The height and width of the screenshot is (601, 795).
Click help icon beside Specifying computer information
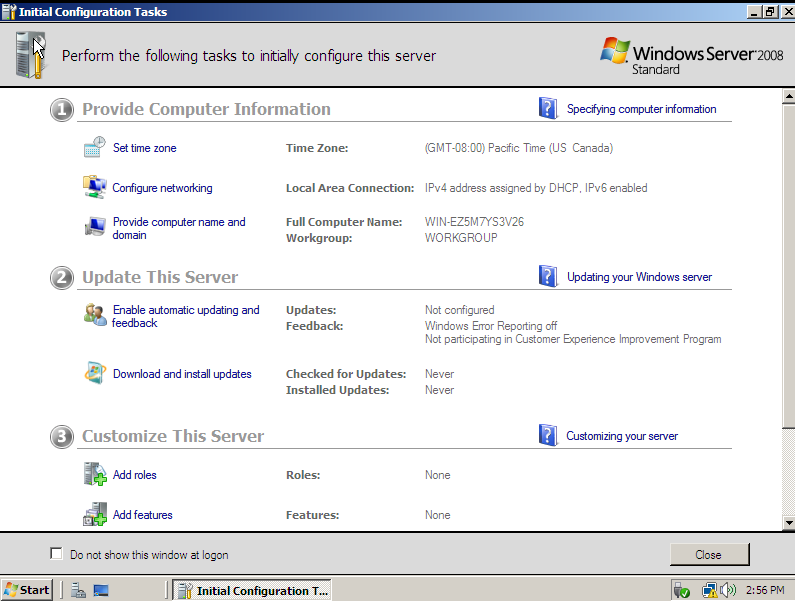pos(548,108)
